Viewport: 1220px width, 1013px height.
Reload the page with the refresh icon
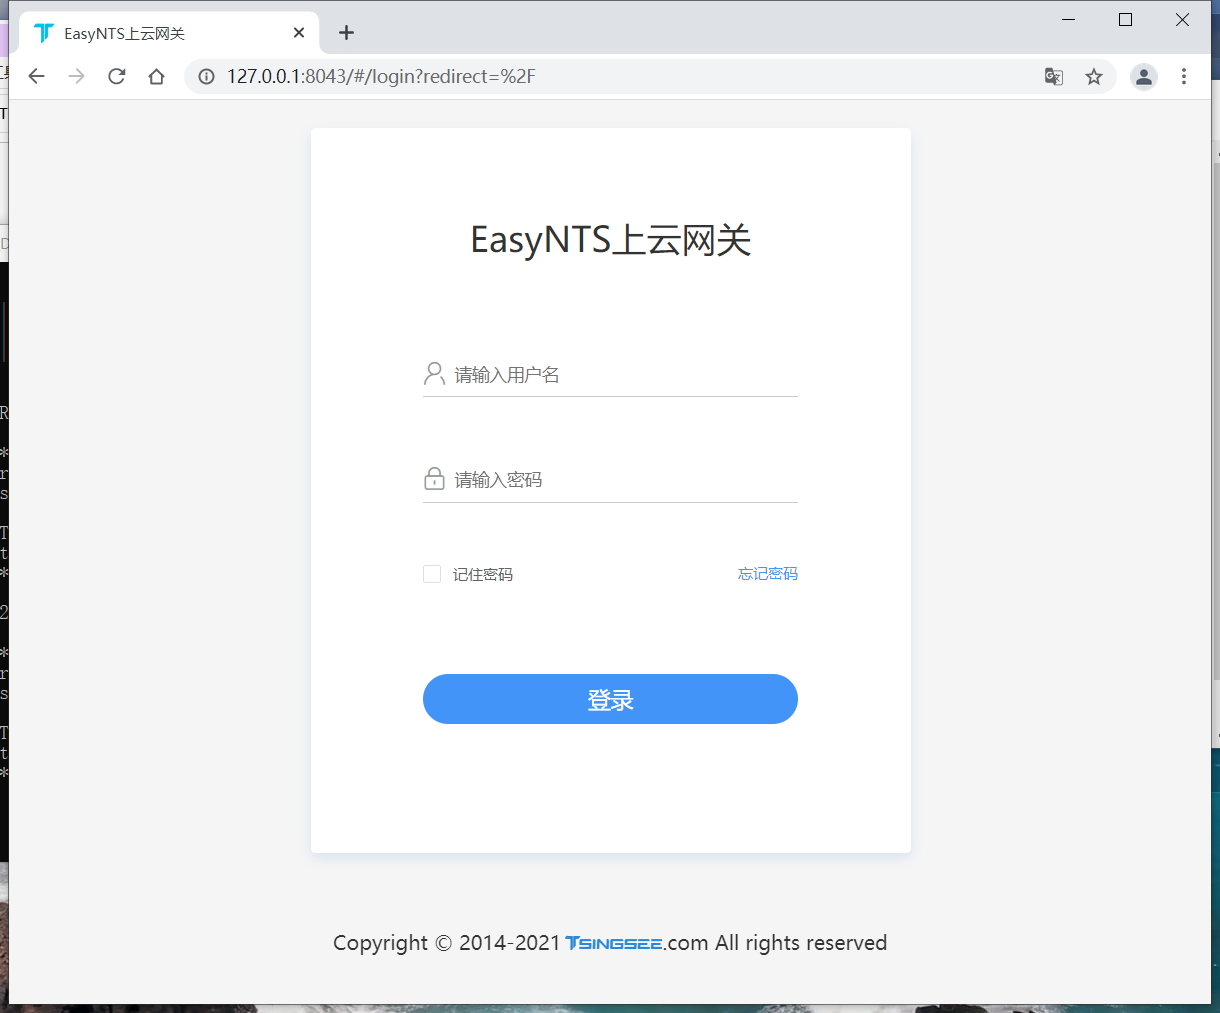117,76
